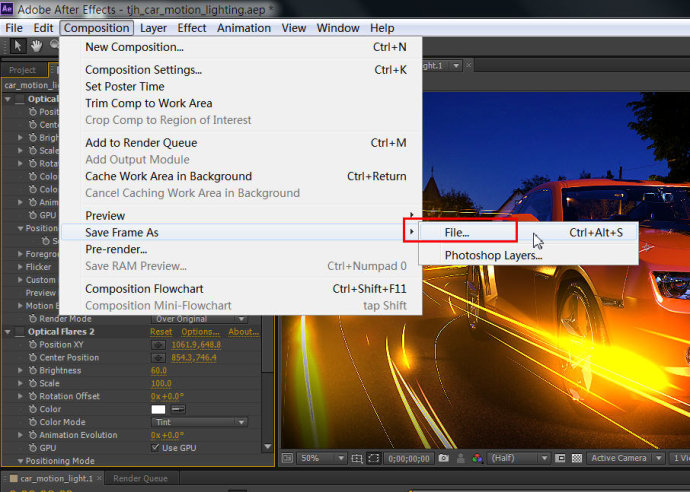This screenshot has width=690, height=492.
Task: Toggle Center Position stopwatch for Optical Flares 2
Action: pos(33,357)
